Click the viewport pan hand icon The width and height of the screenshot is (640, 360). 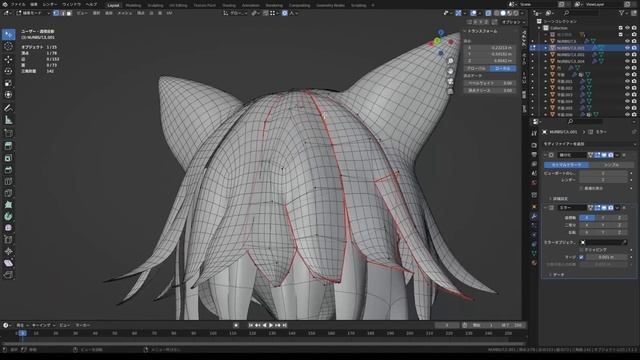tap(451, 71)
